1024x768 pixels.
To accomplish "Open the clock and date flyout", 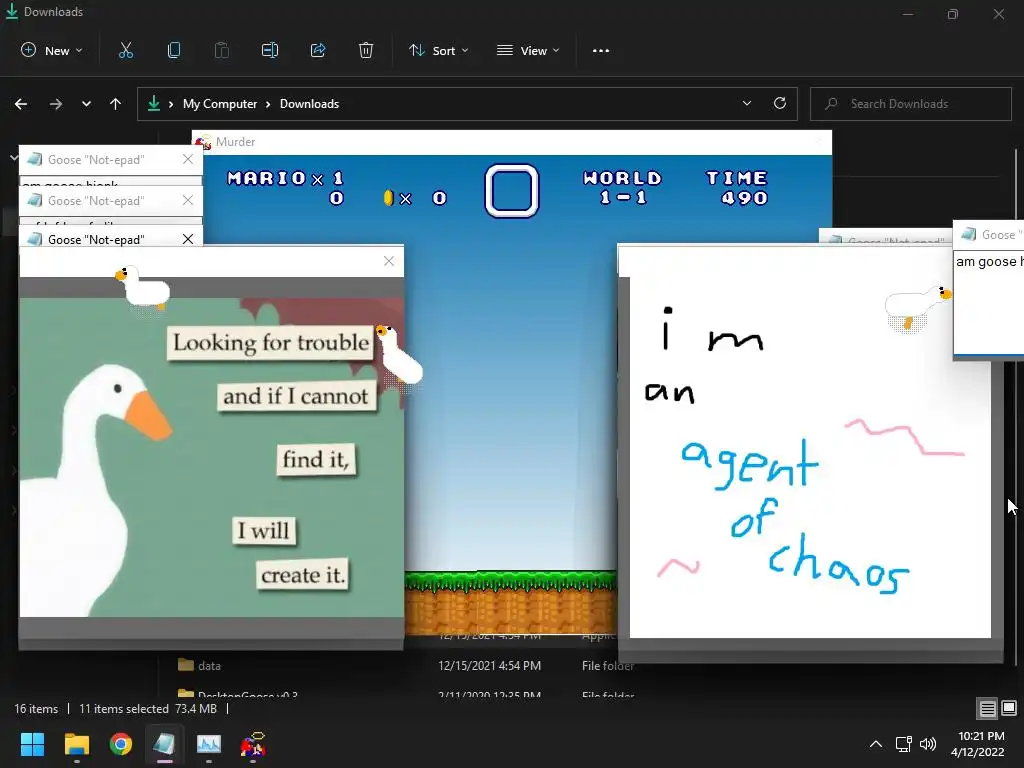I will click(x=979, y=744).
